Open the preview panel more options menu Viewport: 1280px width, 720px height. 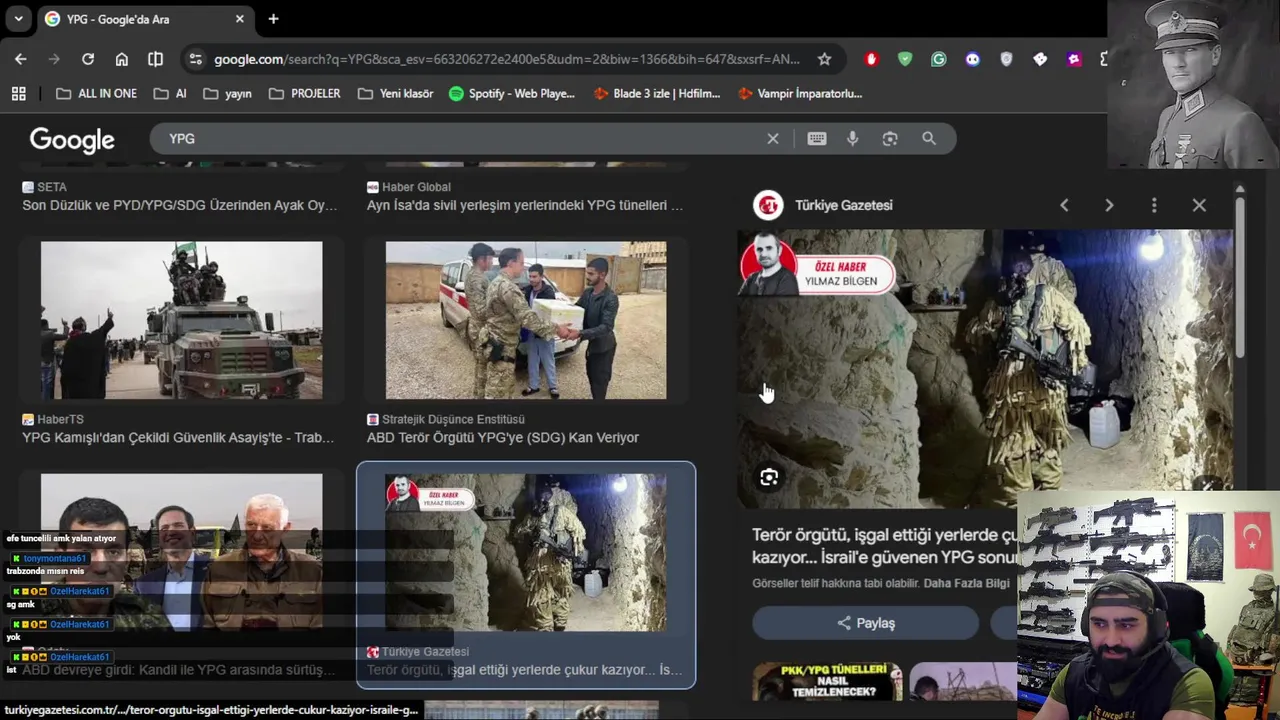point(1154,205)
